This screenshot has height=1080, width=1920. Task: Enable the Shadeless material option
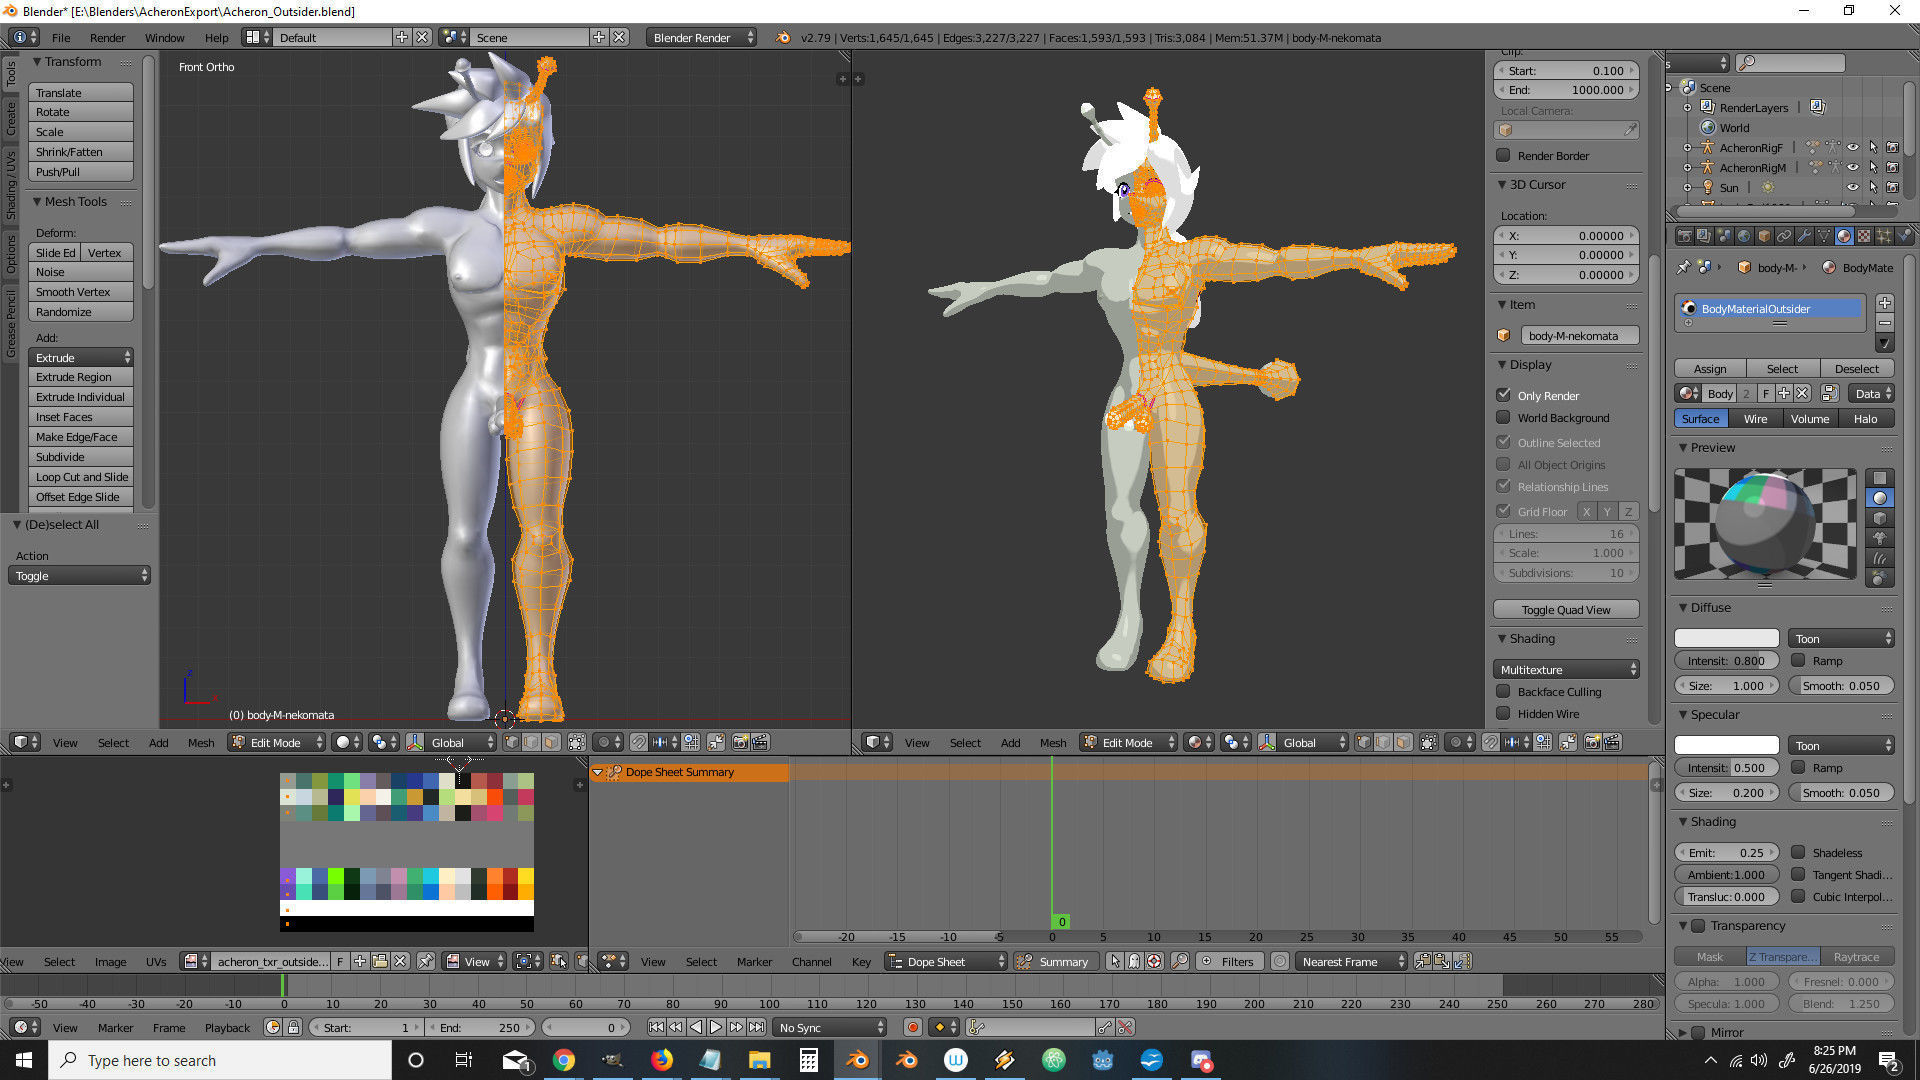[x=1798, y=852]
